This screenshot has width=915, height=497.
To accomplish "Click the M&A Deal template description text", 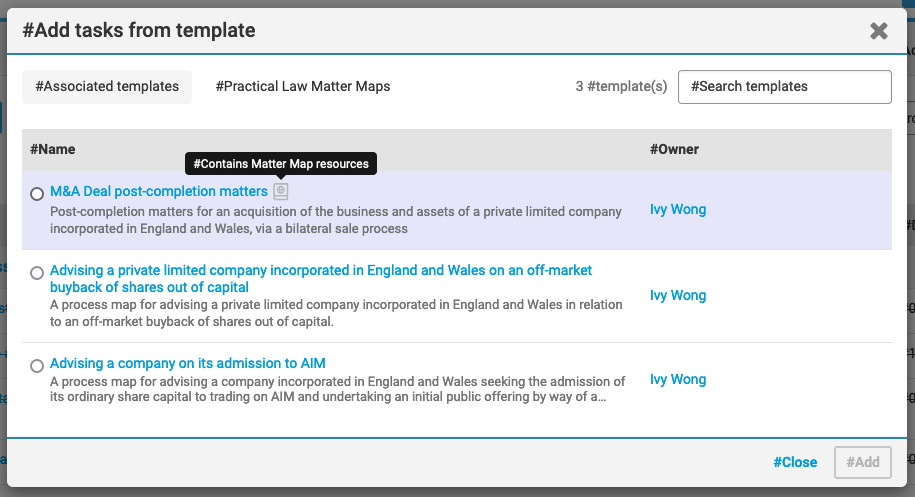I will [335, 220].
